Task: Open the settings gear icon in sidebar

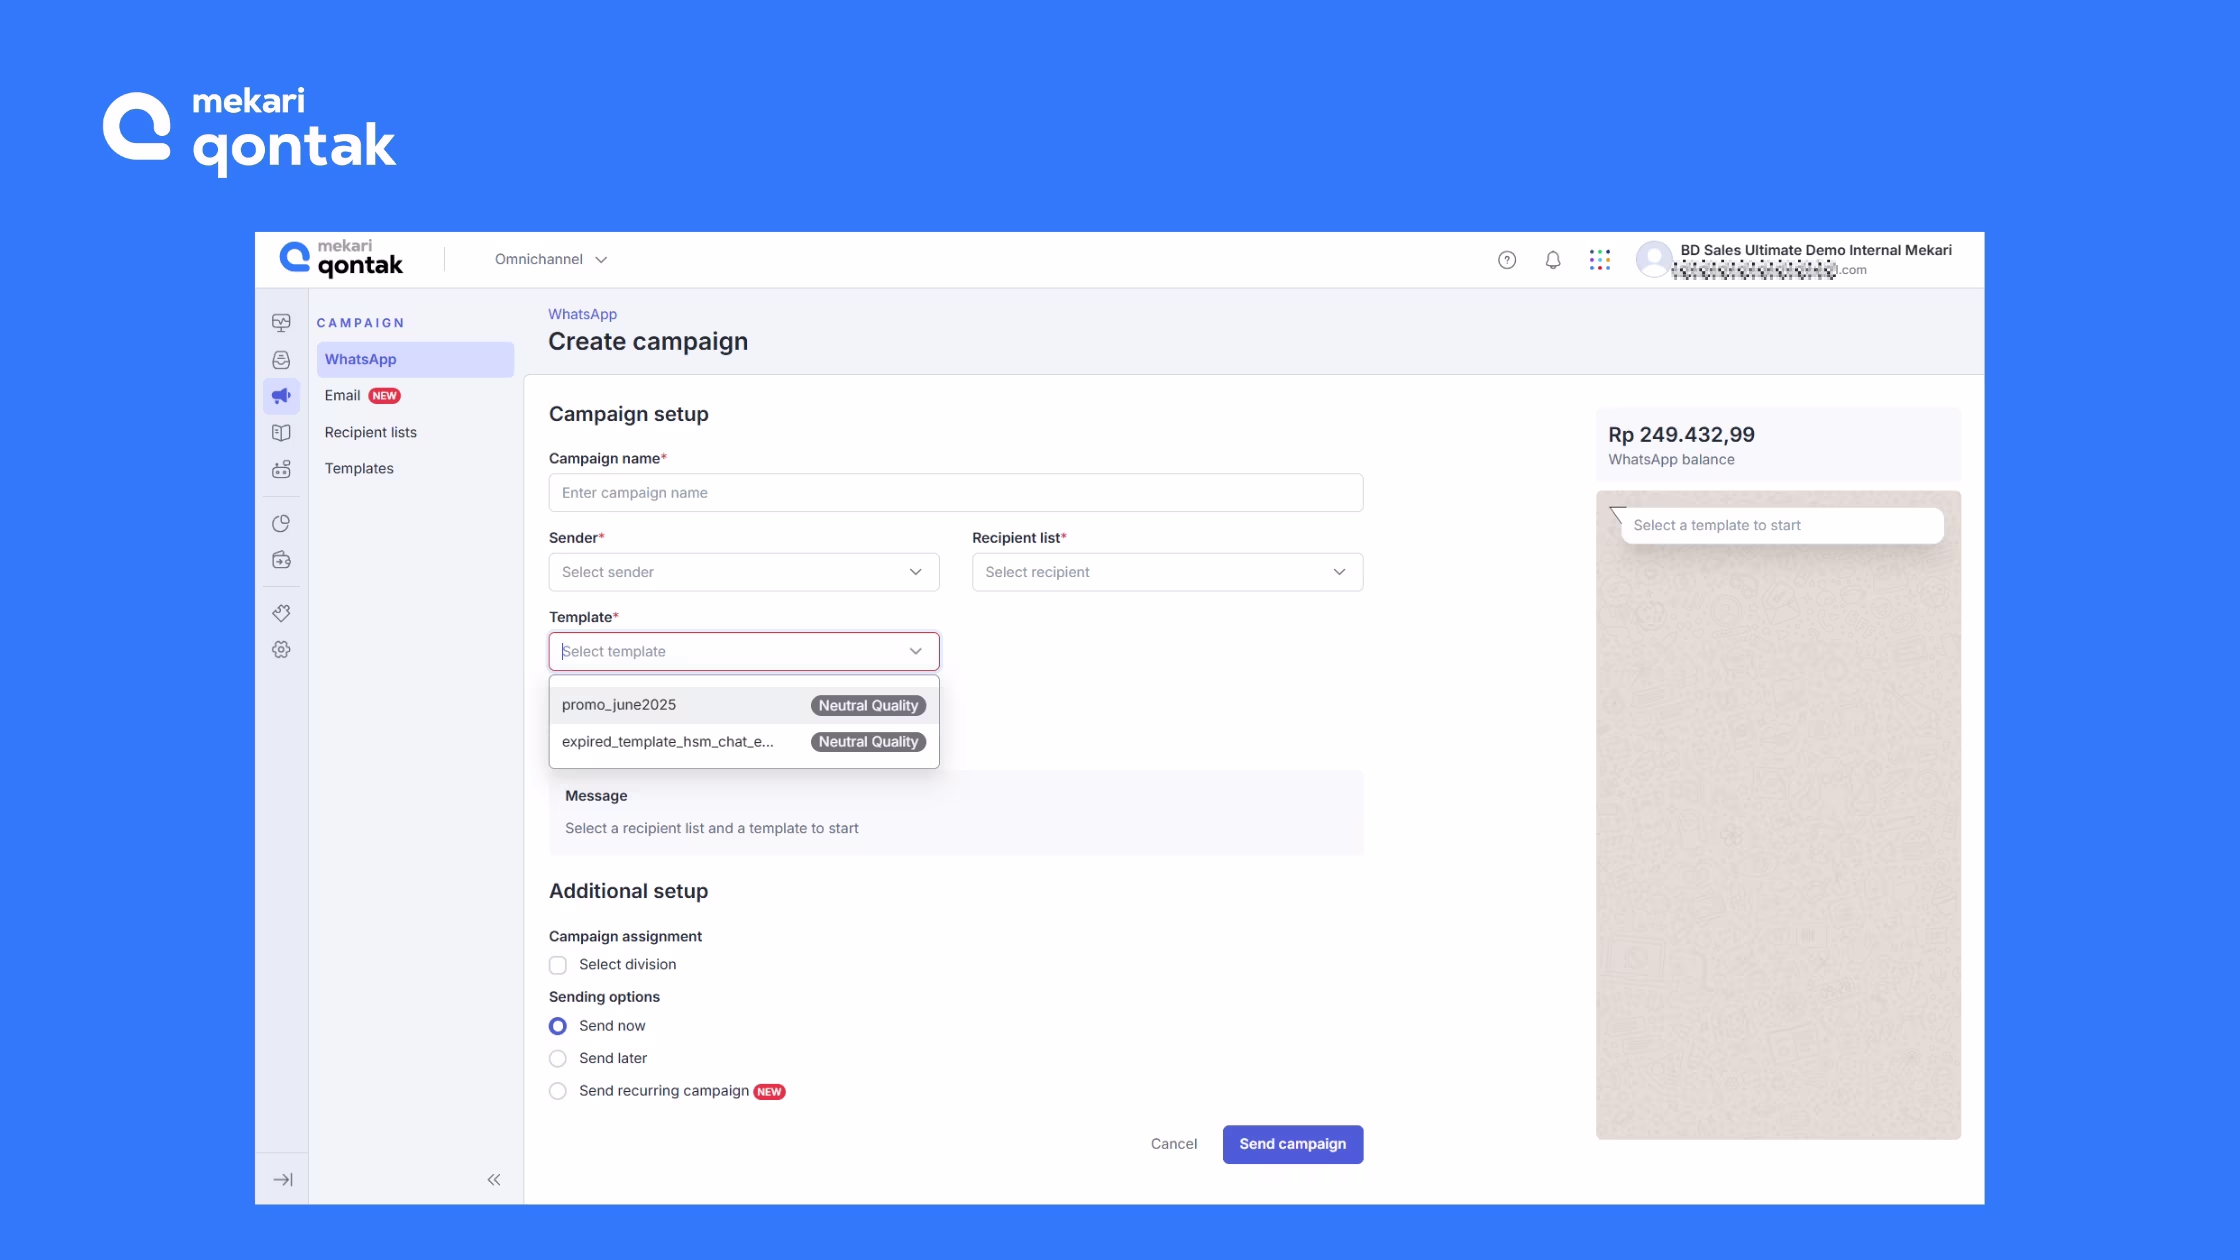Action: coord(281,650)
